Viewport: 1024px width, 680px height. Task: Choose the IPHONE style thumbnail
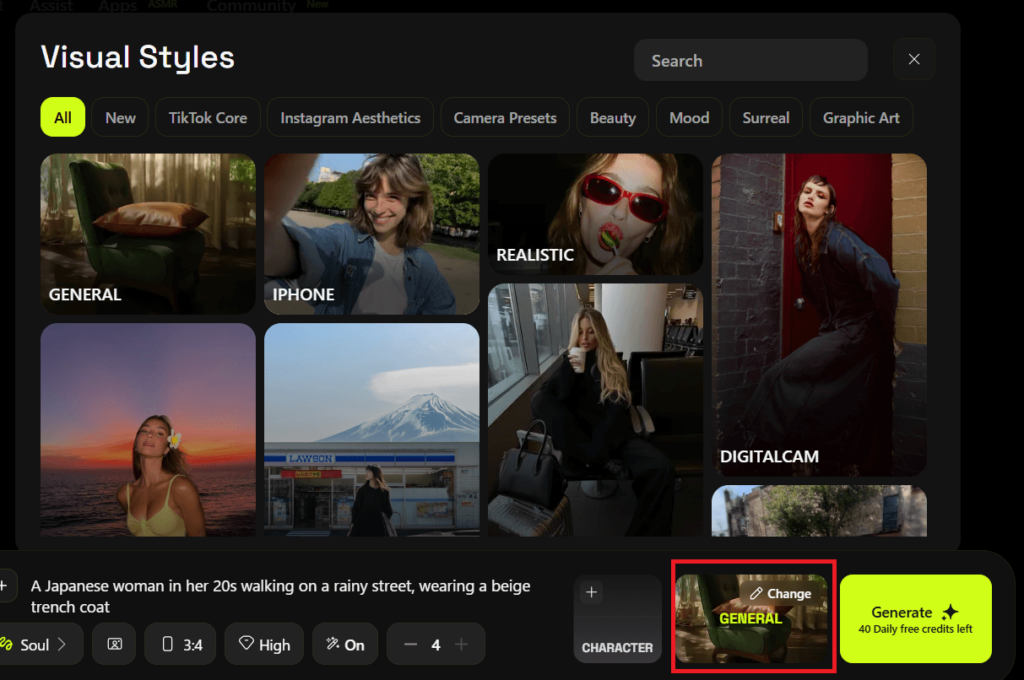pyautogui.click(x=372, y=234)
